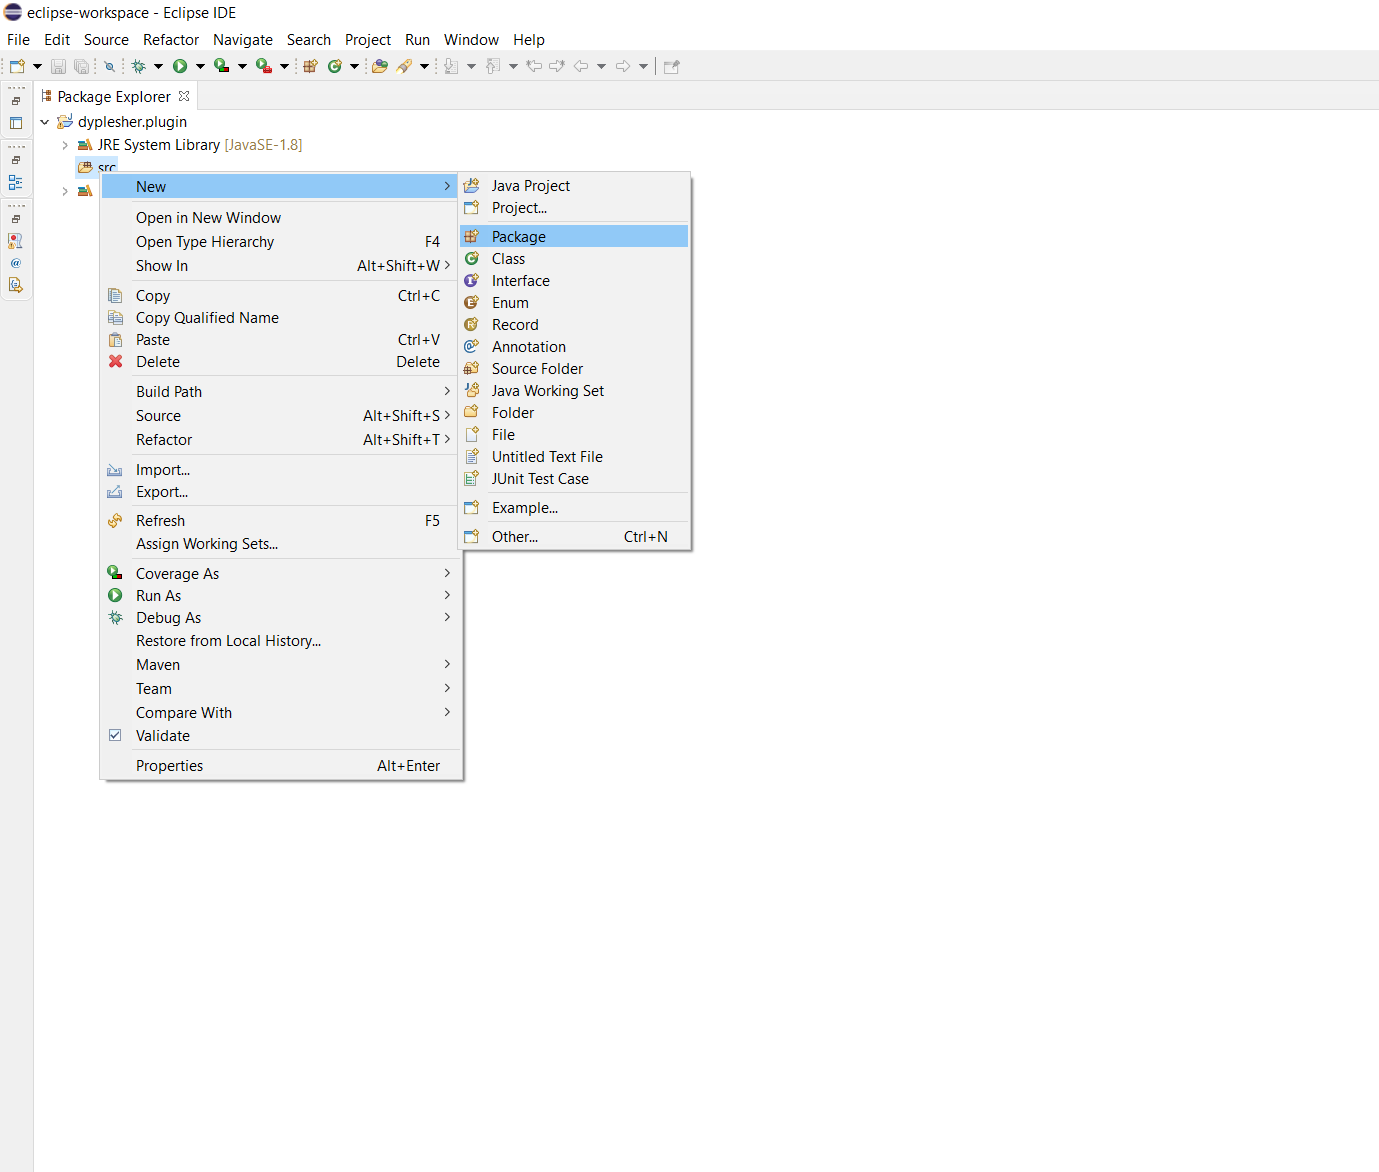Click the Previous Annotation toolbar icon

click(493, 66)
